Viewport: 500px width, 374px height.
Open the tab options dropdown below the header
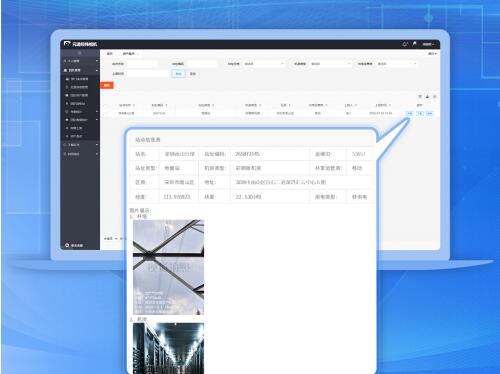[x=432, y=53]
